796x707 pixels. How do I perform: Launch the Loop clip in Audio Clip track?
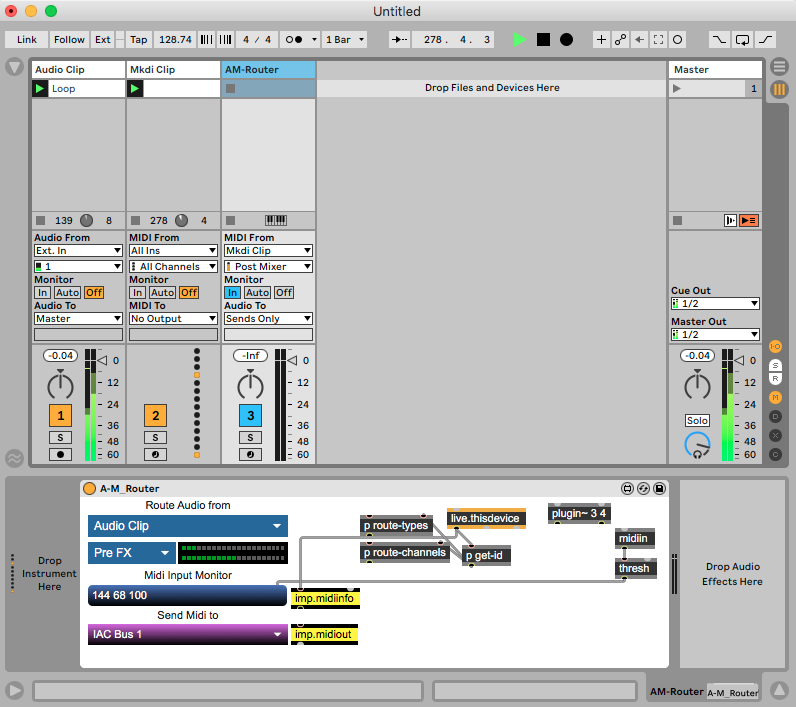tap(40, 89)
